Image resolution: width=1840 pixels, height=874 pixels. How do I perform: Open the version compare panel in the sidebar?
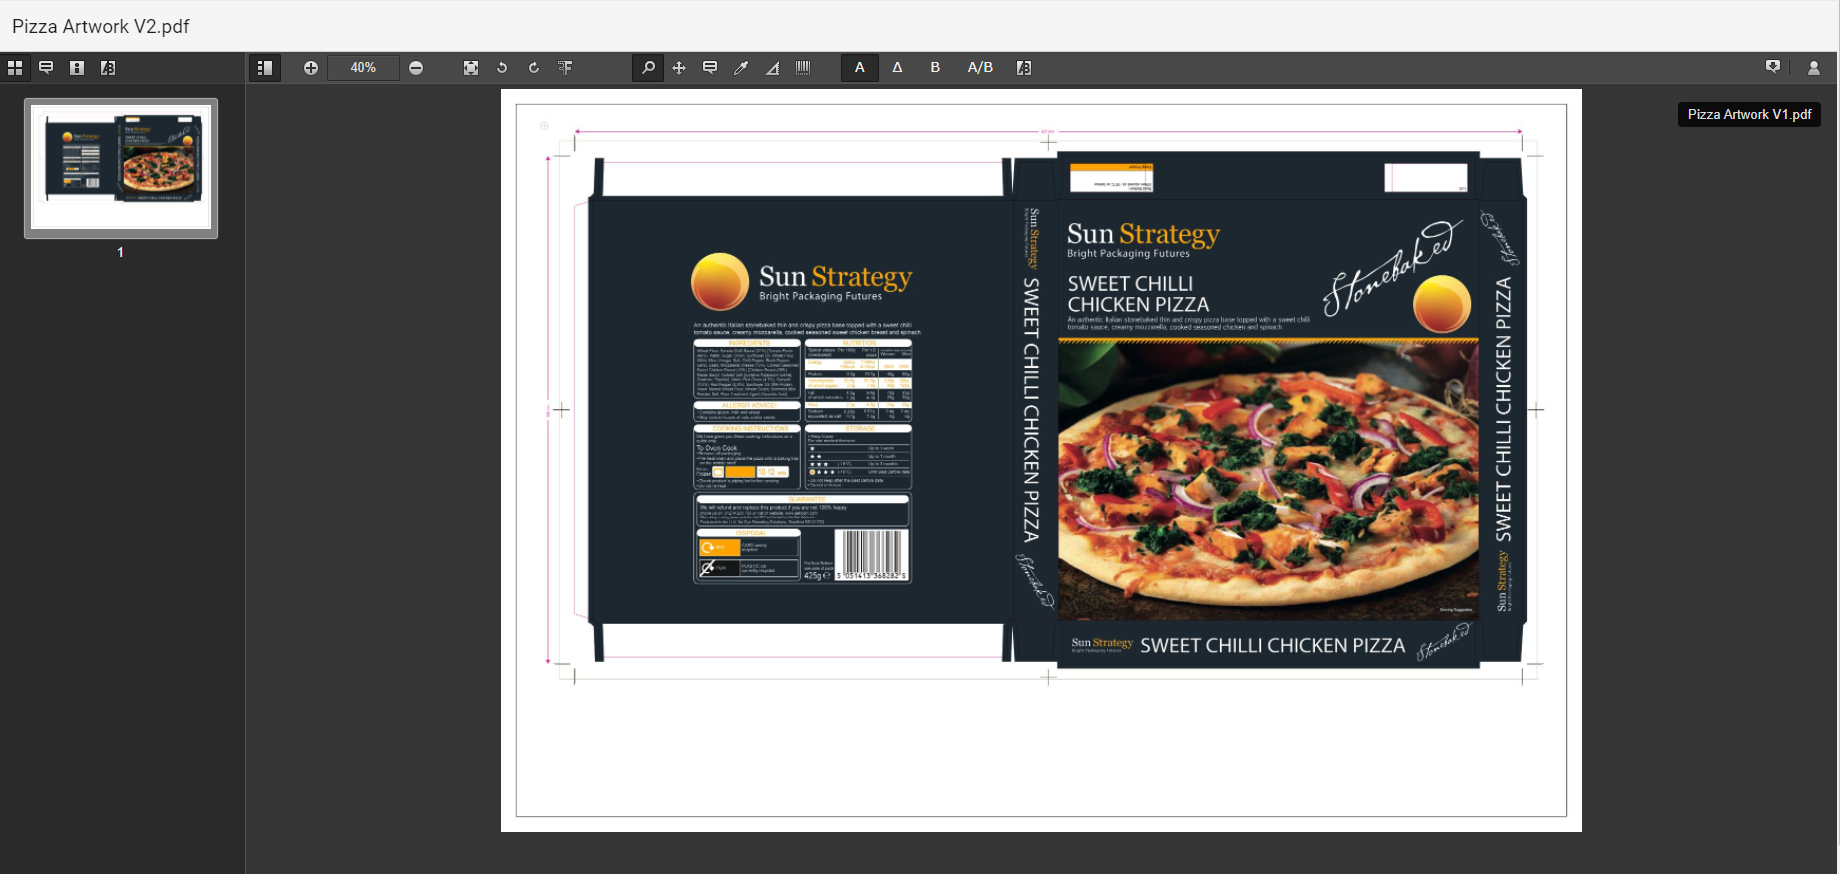pyautogui.click(x=108, y=68)
